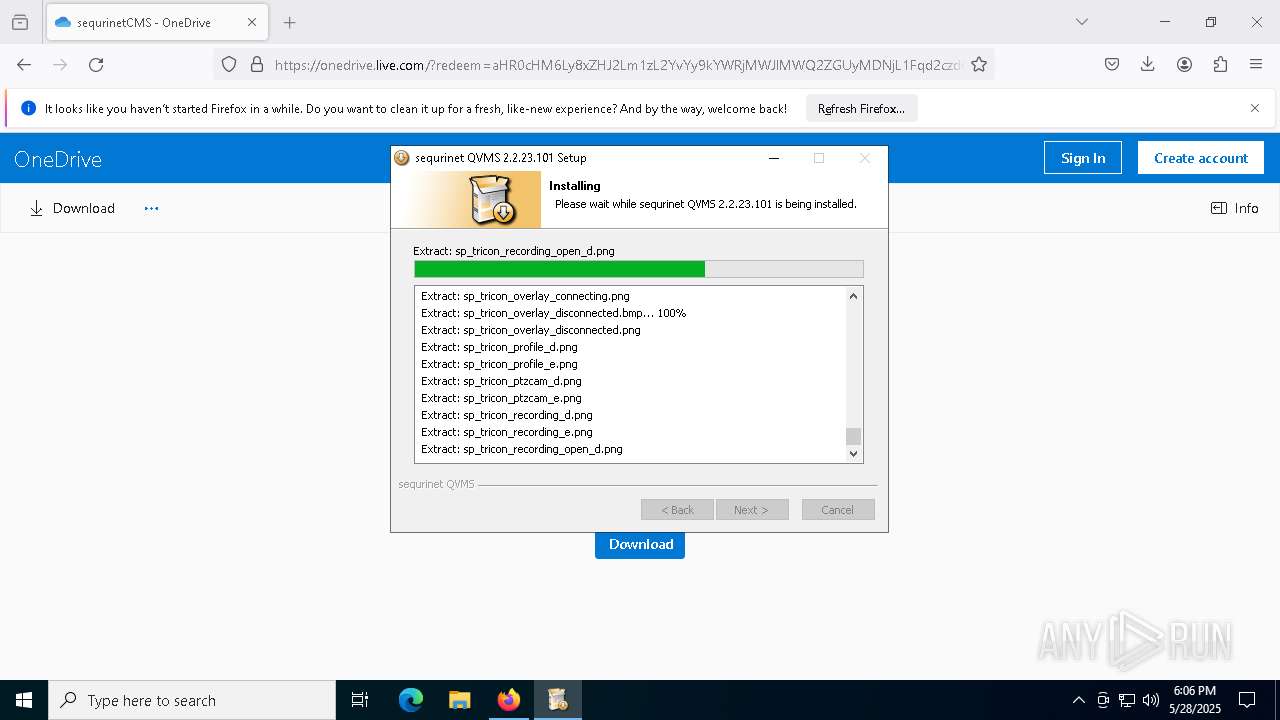Screen dimensions: 1280x720
Task: Open the taskbar clock and date
Action: pyautogui.click(x=1194, y=700)
